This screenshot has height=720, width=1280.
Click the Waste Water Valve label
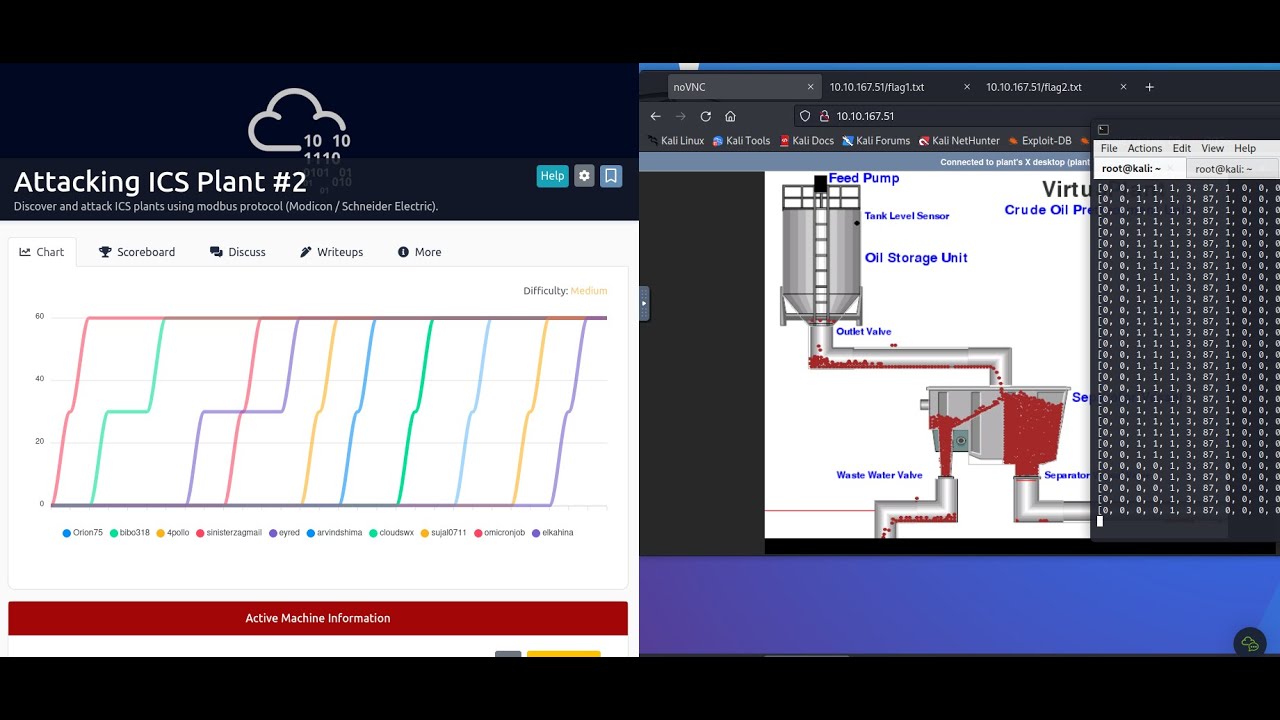point(879,476)
